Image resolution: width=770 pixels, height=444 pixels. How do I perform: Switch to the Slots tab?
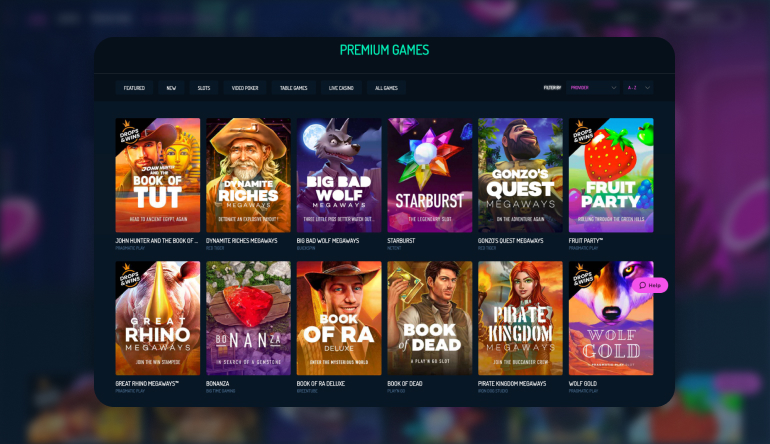coord(204,88)
